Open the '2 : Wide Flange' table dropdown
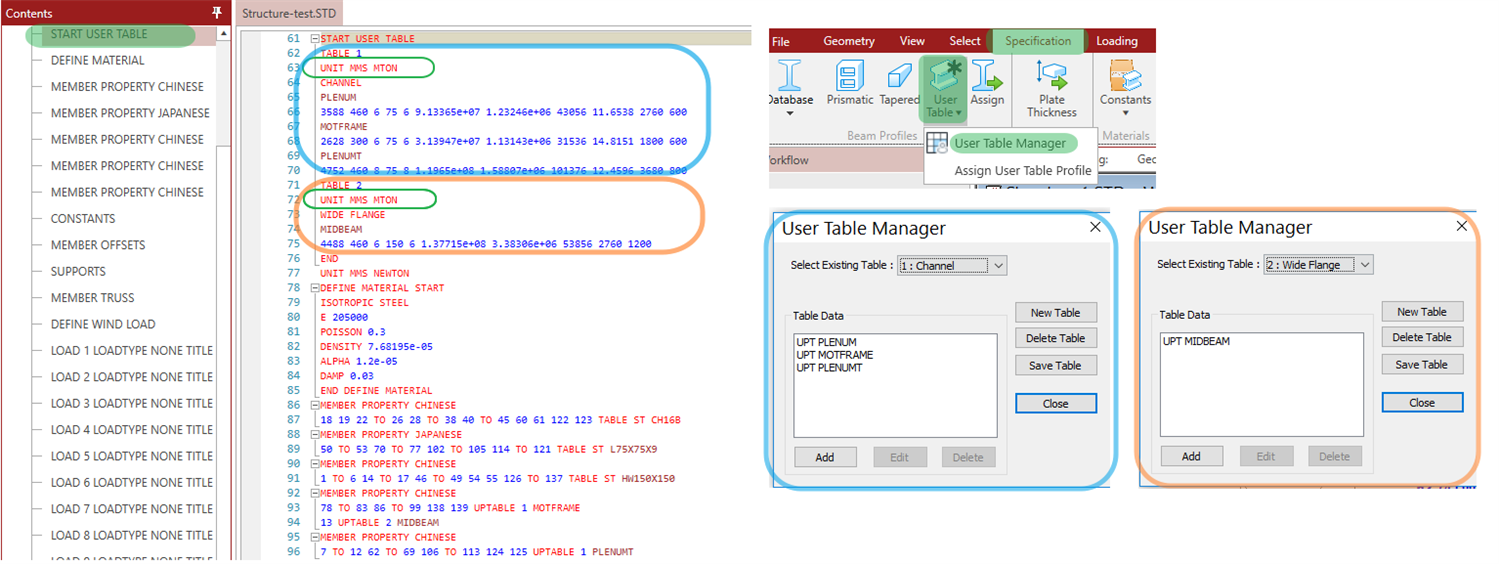 pyautogui.click(x=1363, y=265)
